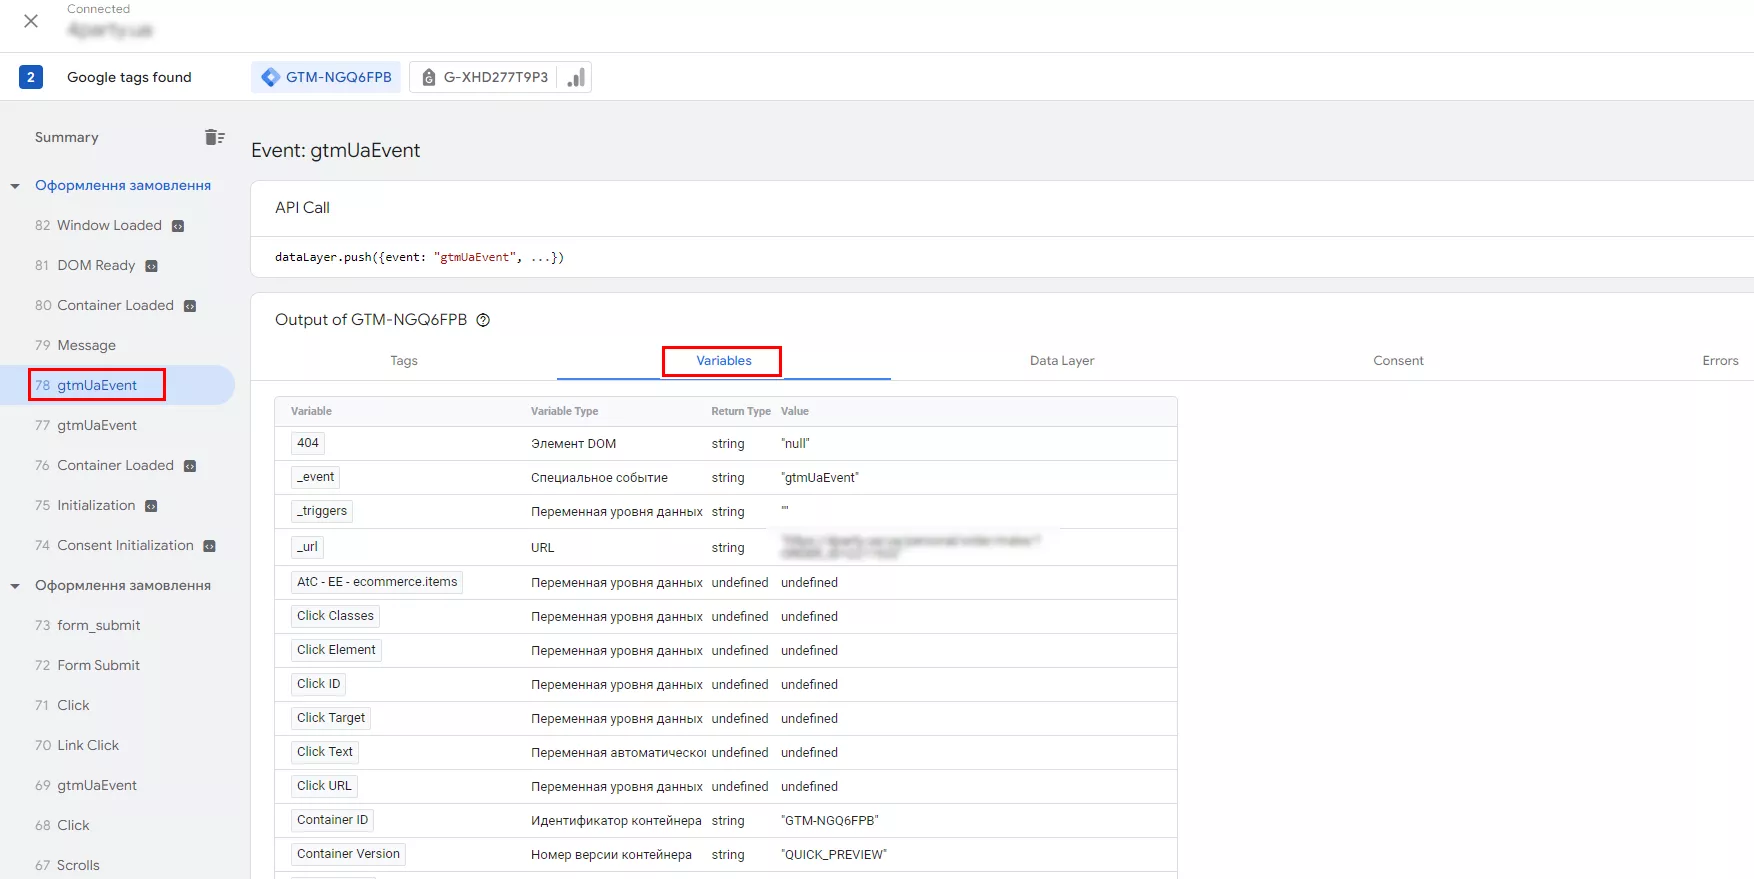
Task: Click the code icon next to 81 DOM Ready
Action: click(x=152, y=266)
